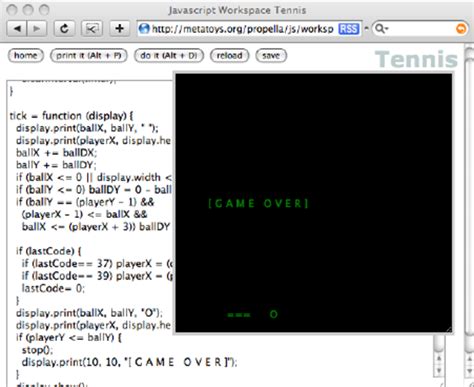Click the RSS badge in the address bar
The width and height of the screenshot is (474, 387).
[x=349, y=29]
